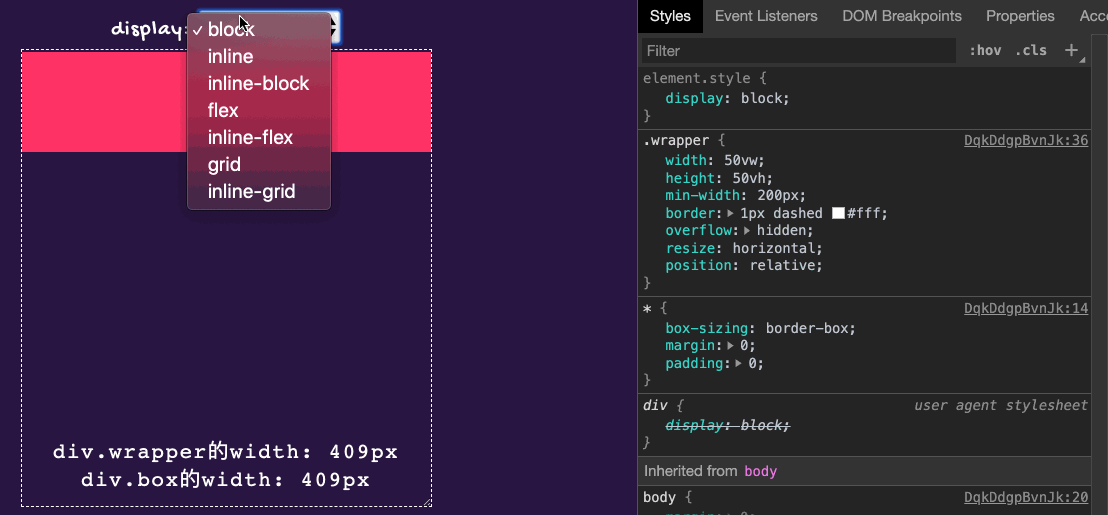Screen dimensions: 1108x515
Task: Select inline-flex from the dropdown list
Action: (x=250, y=138)
